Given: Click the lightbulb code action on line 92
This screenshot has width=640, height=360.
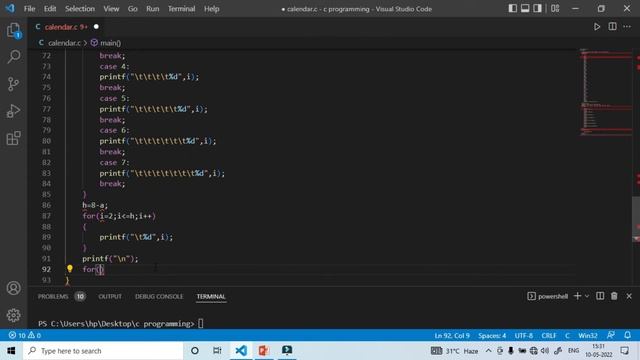Looking at the screenshot, I should click(x=70, y=269).
